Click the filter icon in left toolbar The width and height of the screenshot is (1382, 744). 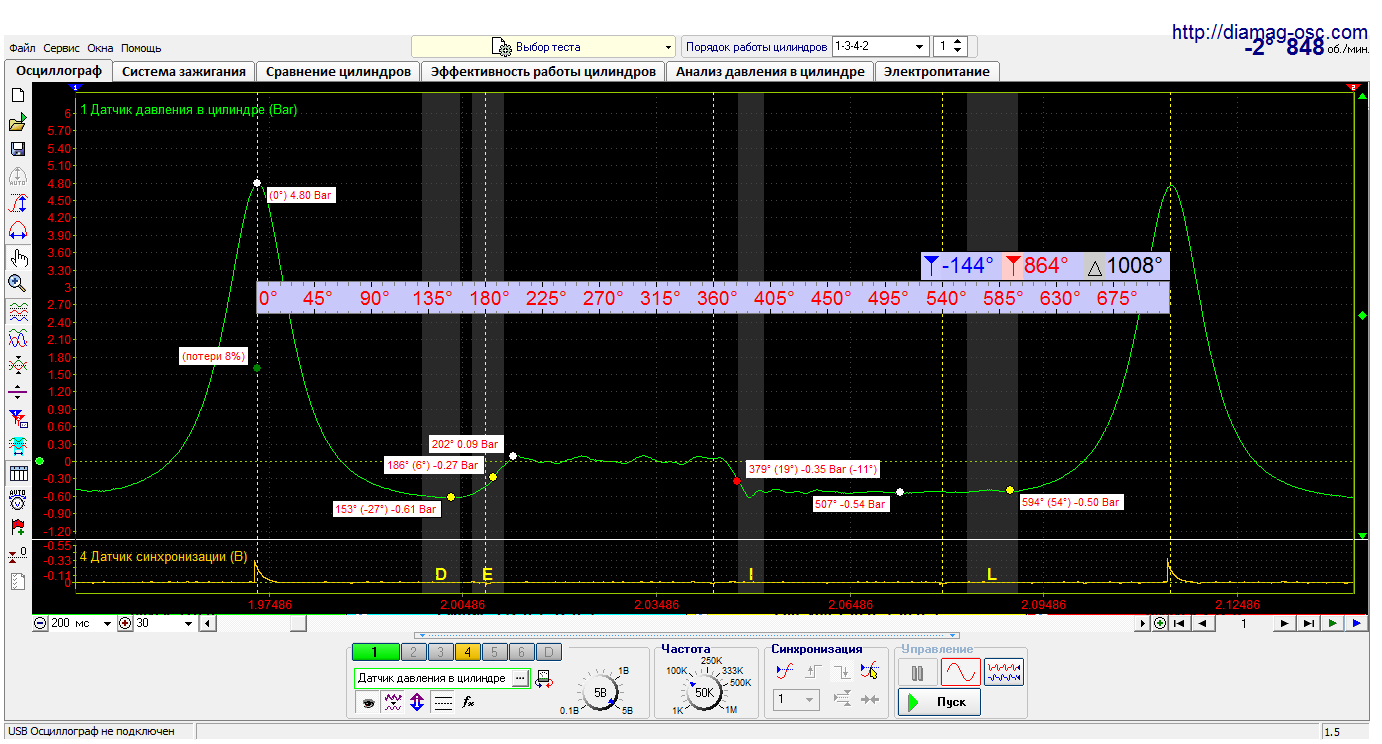[x=17, y=418]
